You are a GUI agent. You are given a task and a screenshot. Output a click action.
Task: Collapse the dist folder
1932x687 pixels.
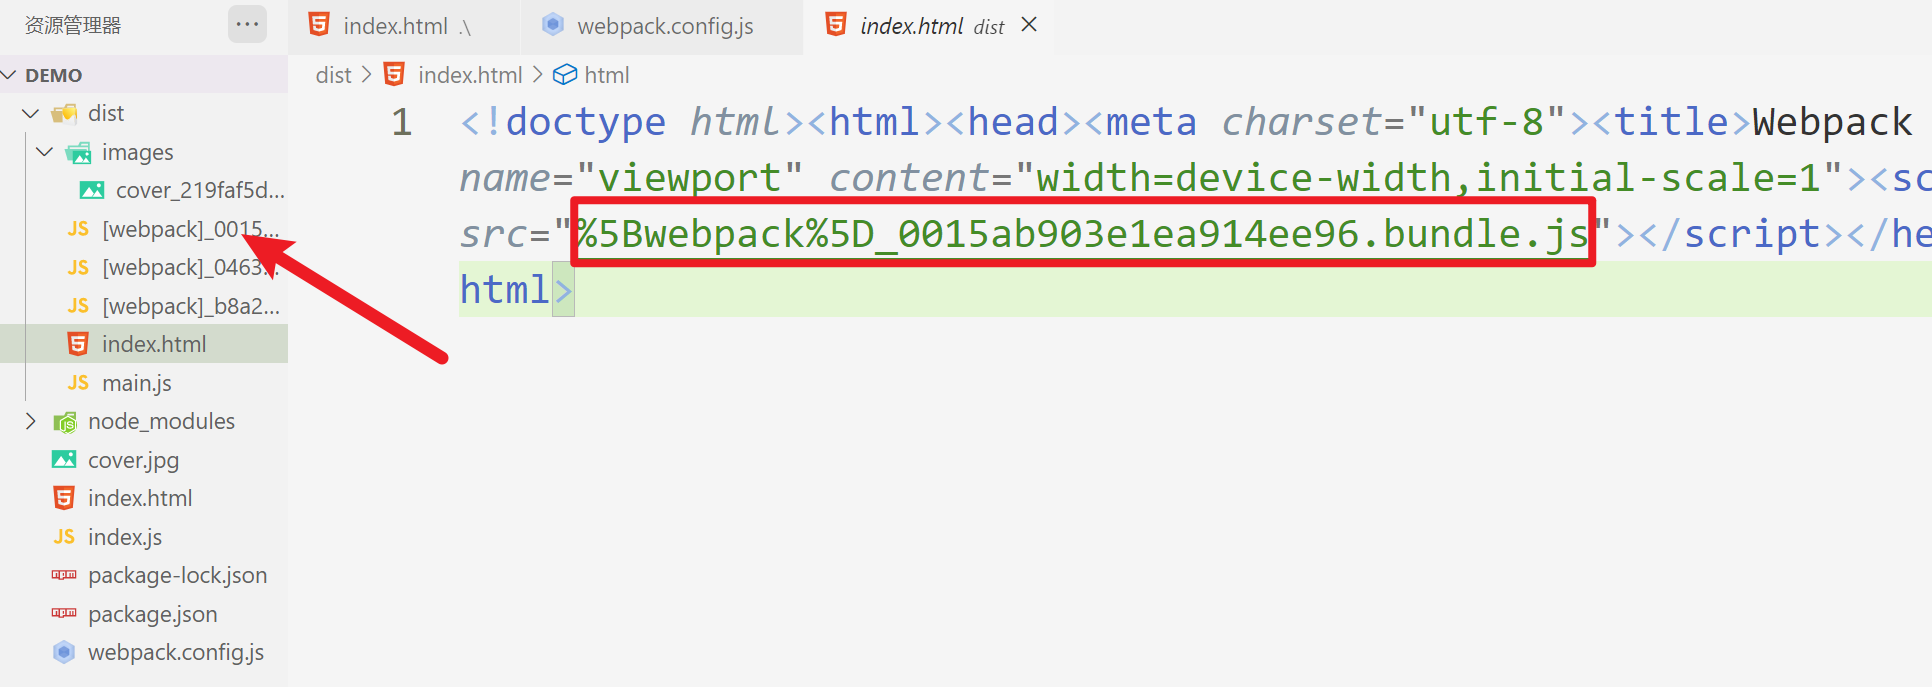tap(31, 114)
